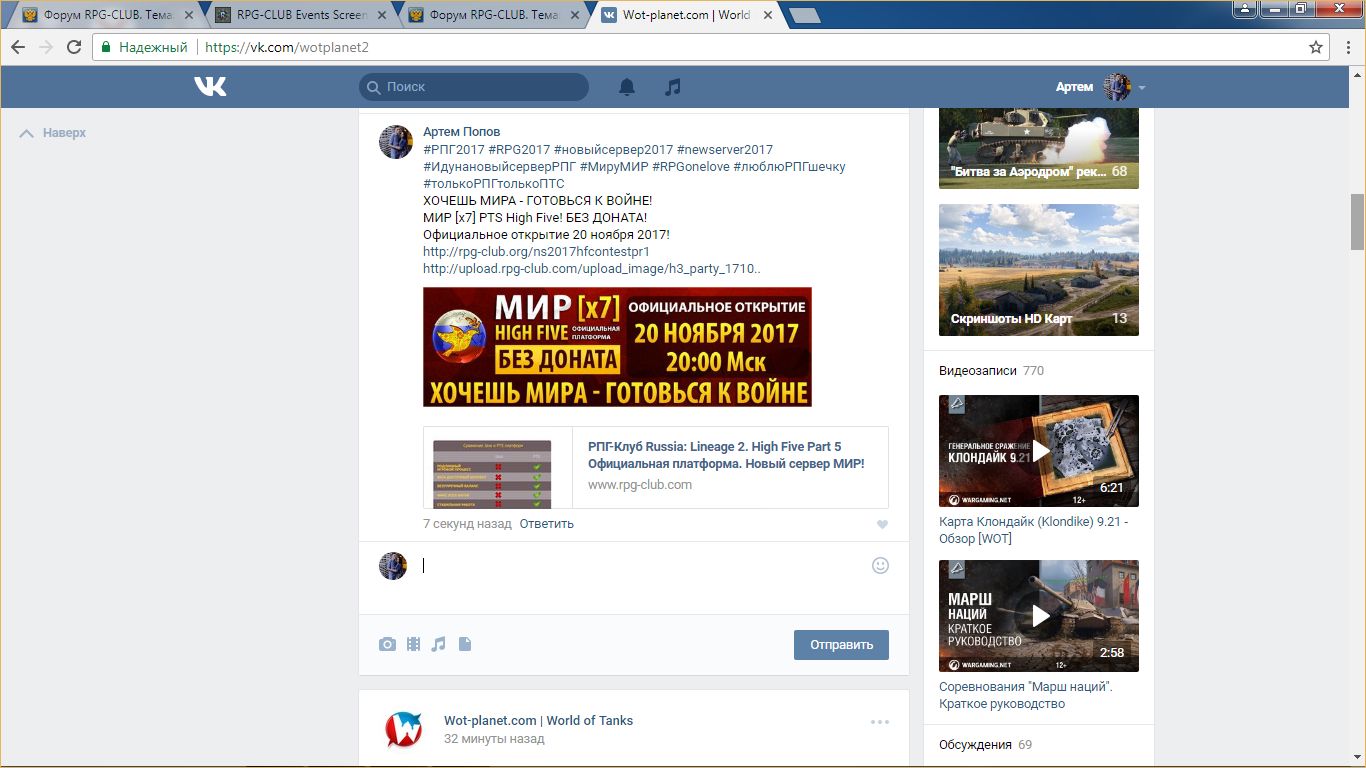Follow the upload.rpg-club.com image link

click(x=592, y=269)
